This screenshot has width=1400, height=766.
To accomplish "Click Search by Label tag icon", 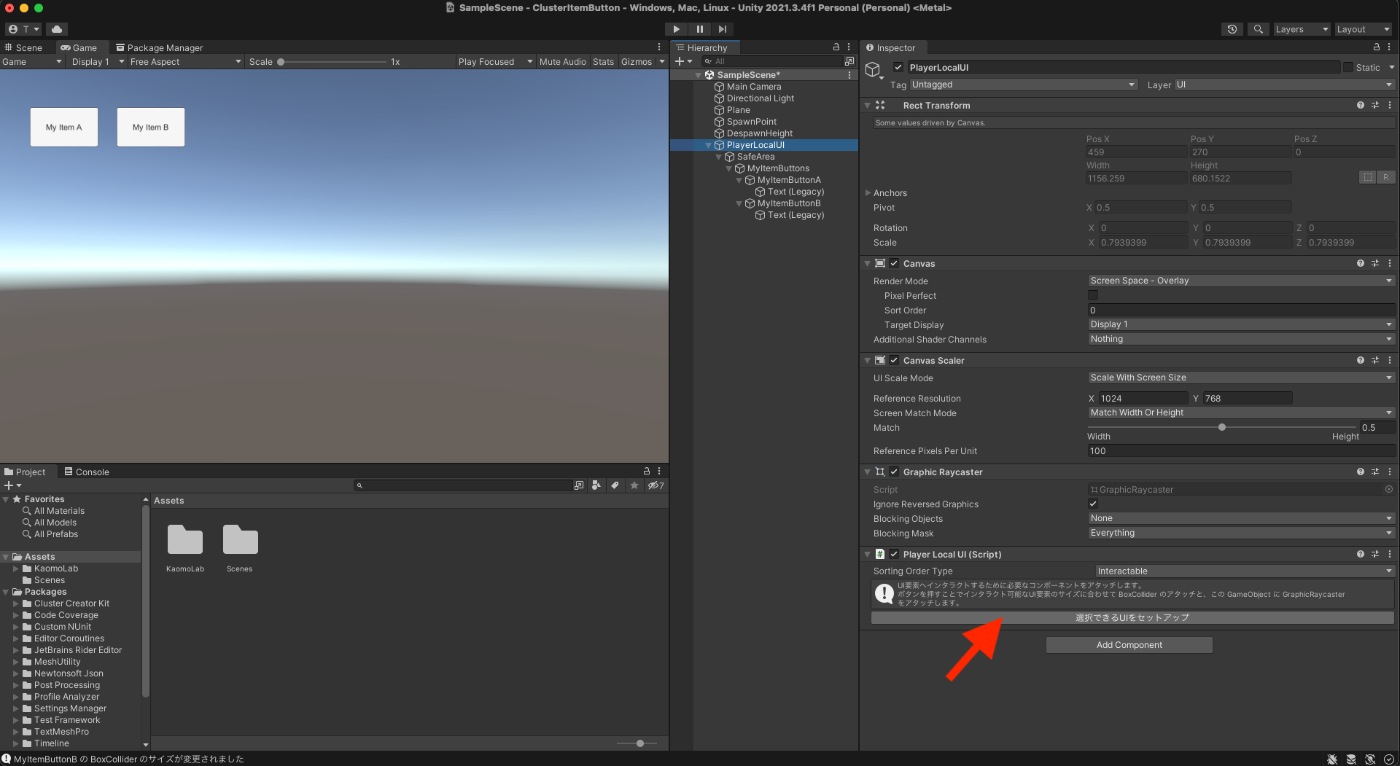I will (615, 485).
